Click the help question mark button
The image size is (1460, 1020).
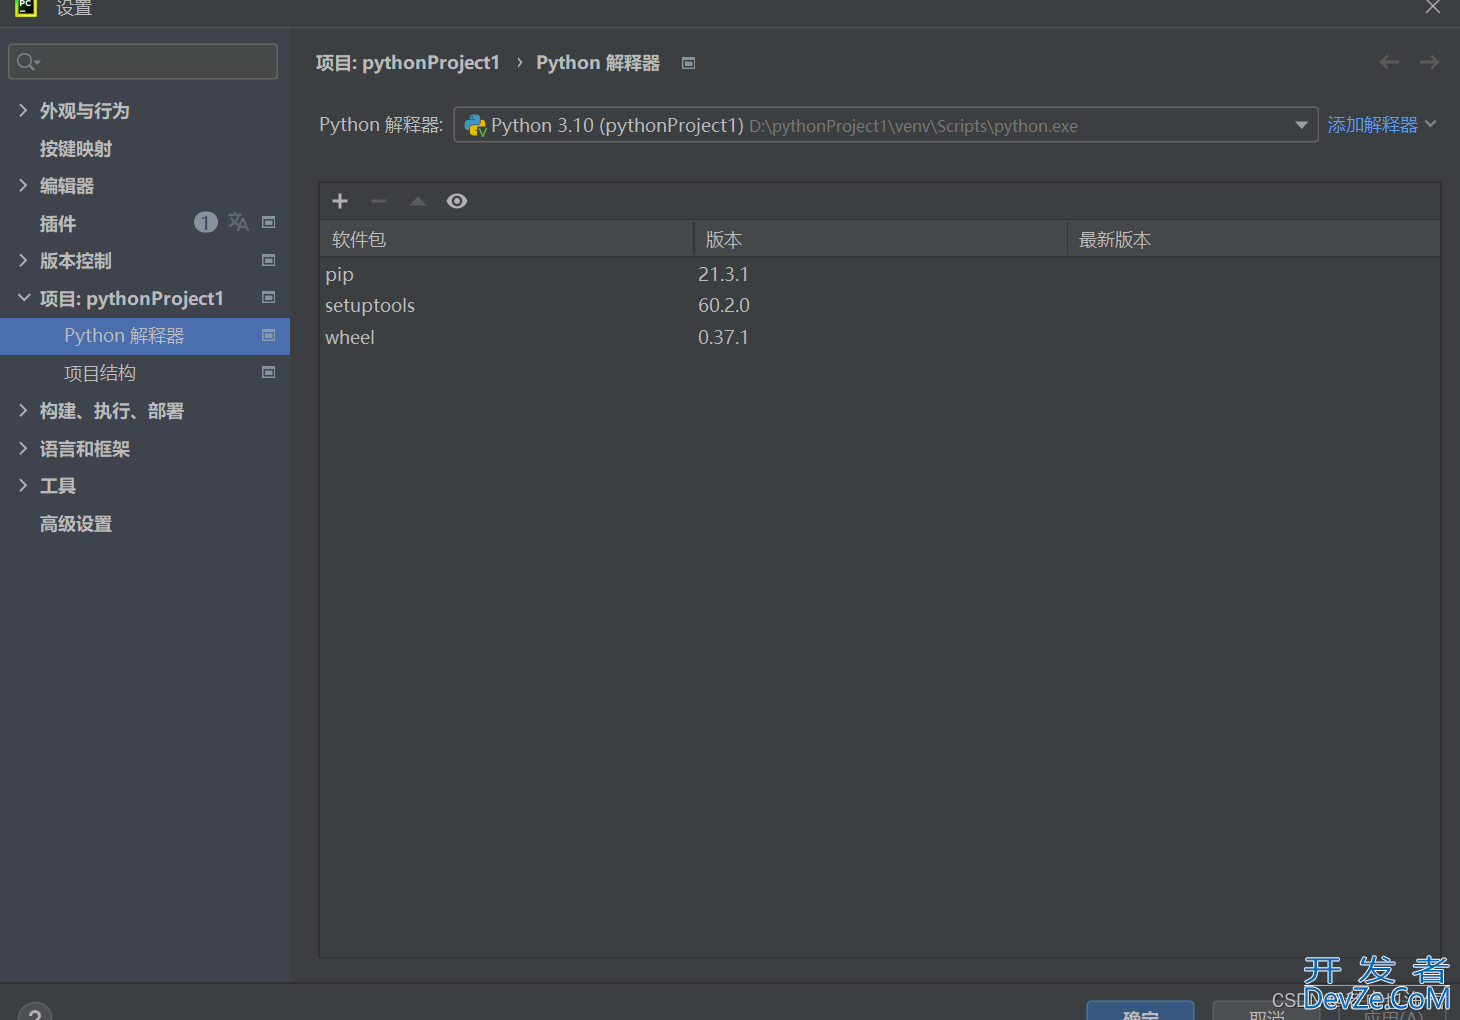(34, 1012)
